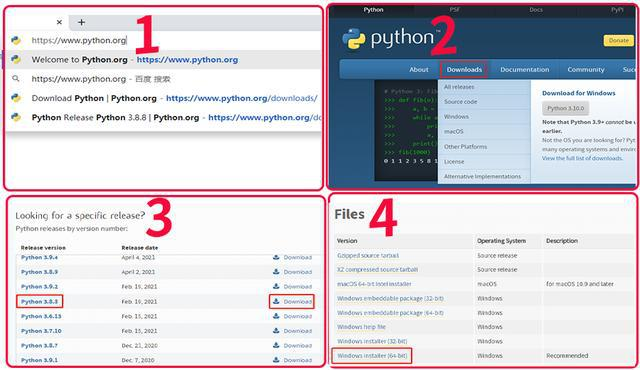Download the 'Windows help file'
The image size is (640, 370).
tap(361, 327)
